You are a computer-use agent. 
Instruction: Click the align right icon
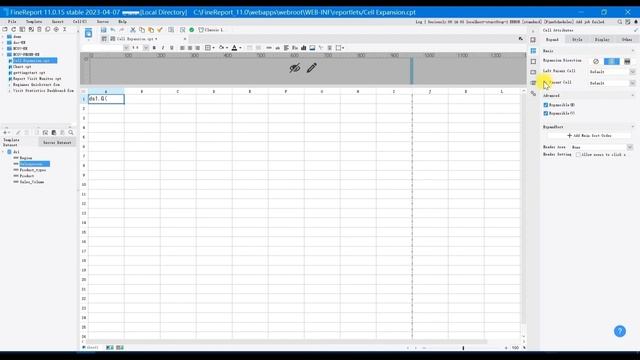198,48
